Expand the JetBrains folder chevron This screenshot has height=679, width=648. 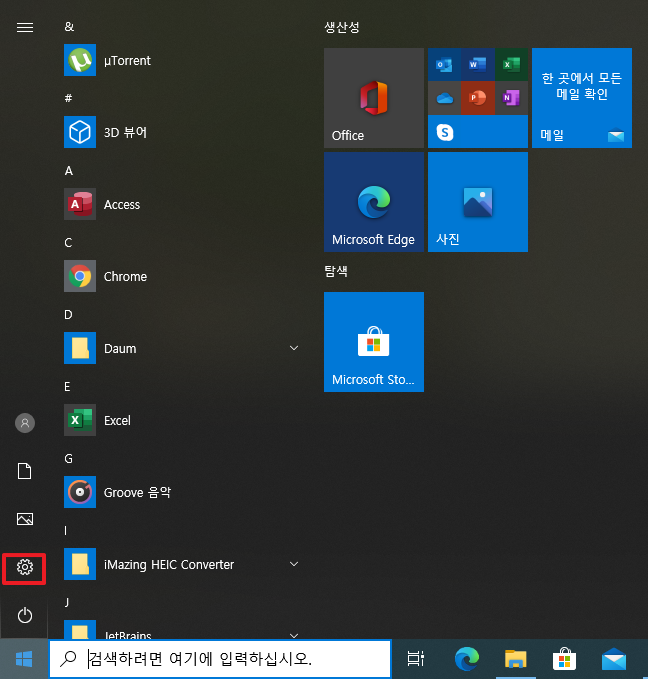(x=294, y=635)
